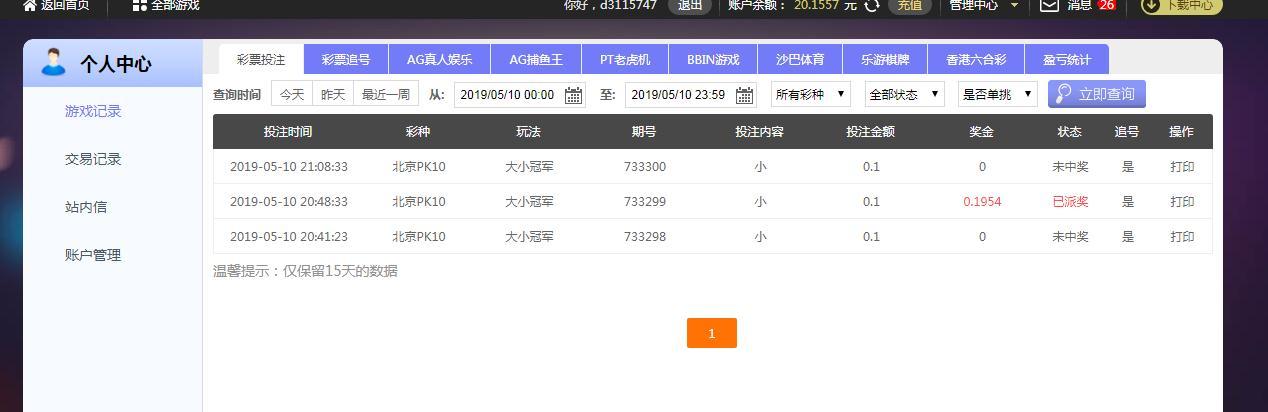Click the 已派奖 status text

(x=1070, y=202)
